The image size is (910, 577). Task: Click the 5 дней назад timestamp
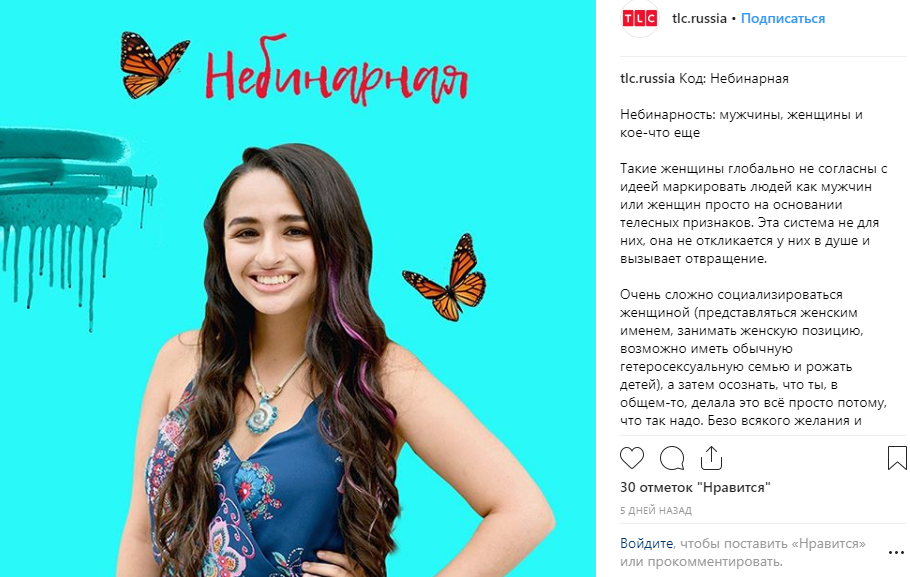656,511
